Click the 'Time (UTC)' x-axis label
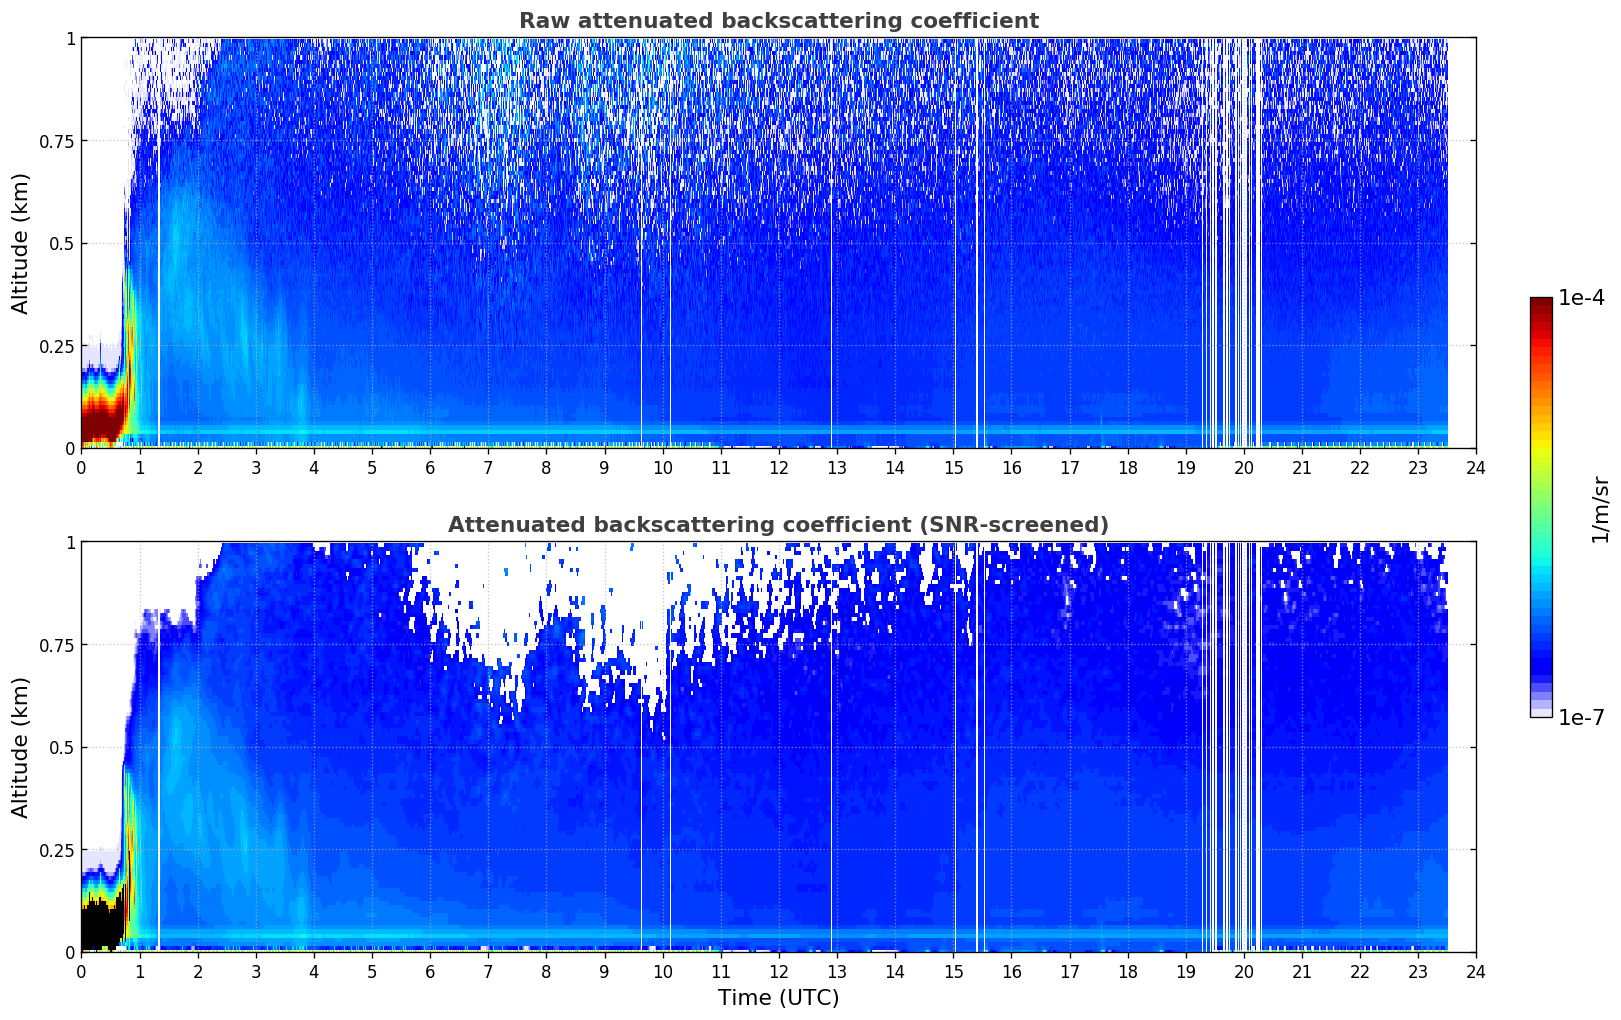 pos(778,998)
